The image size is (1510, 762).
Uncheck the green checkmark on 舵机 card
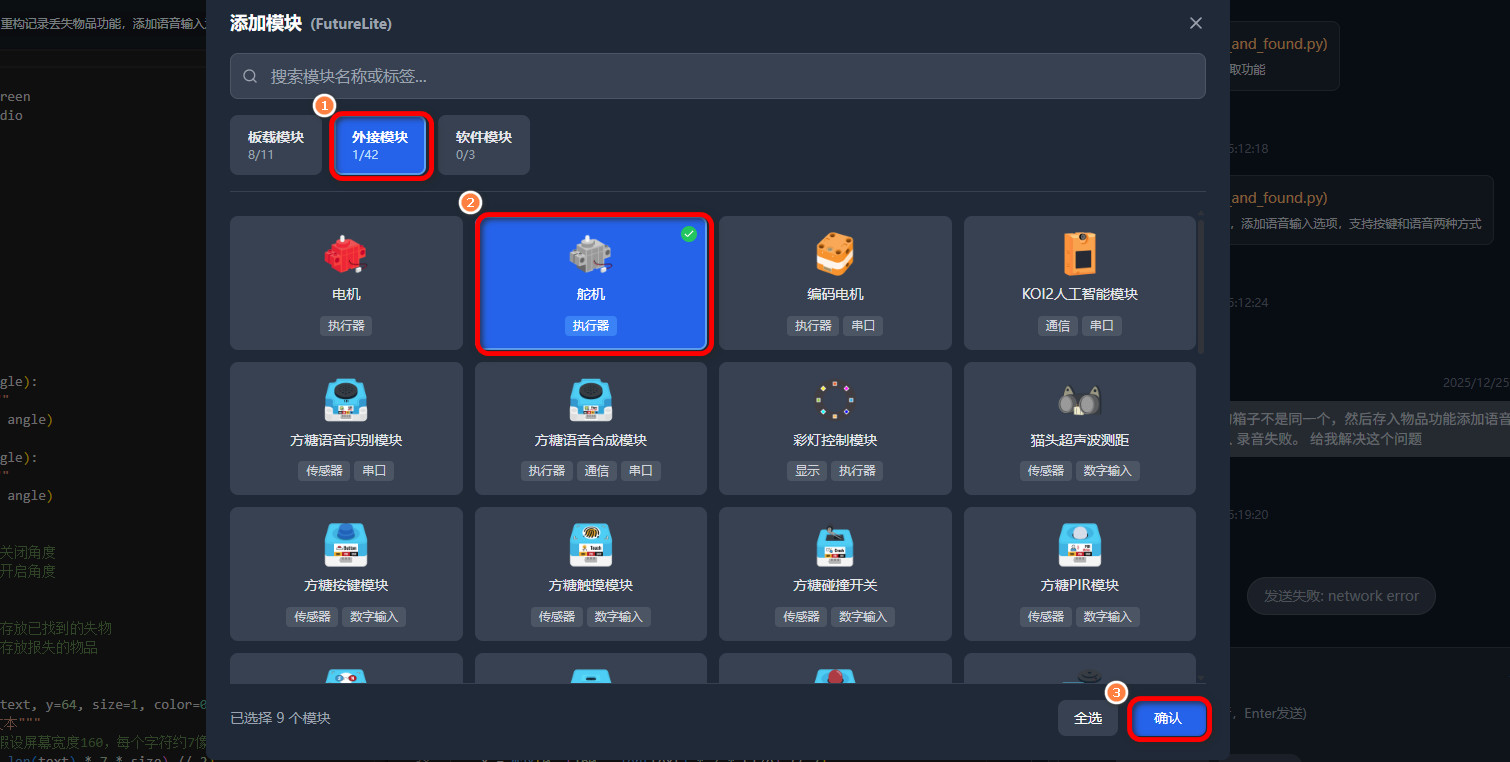point(689,233)
